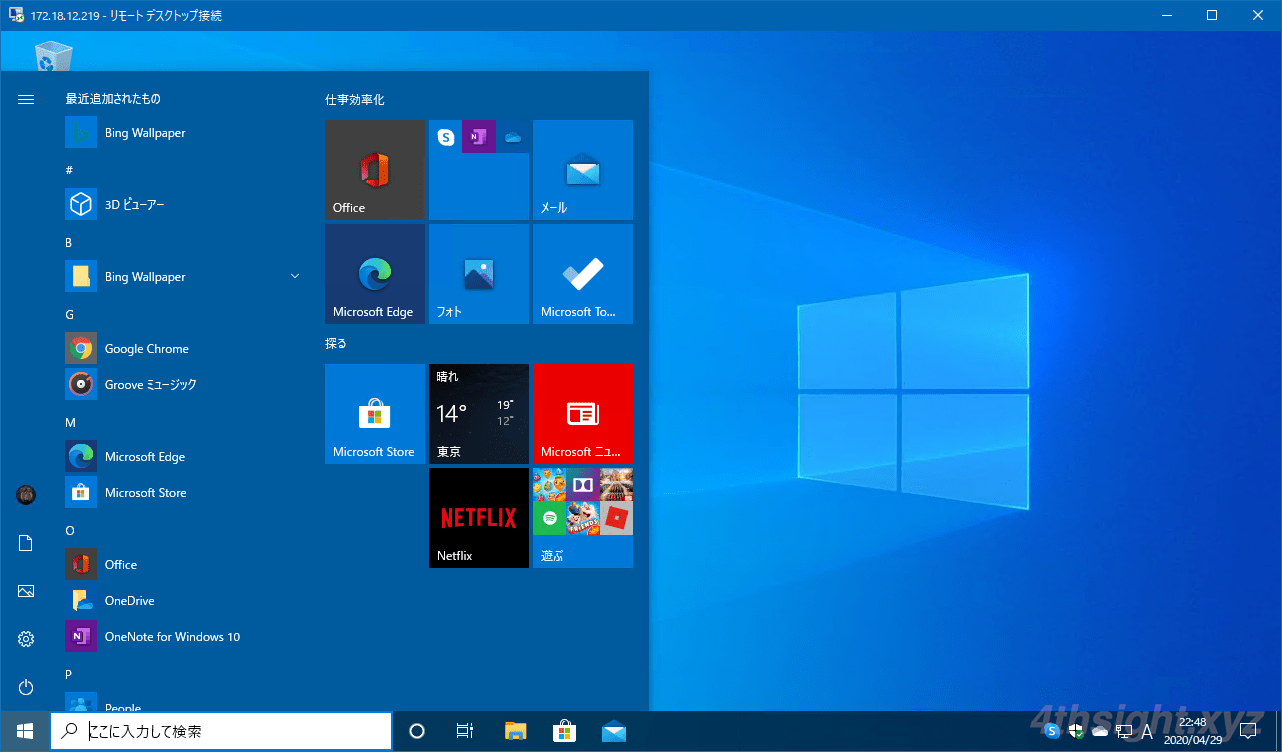Click the 仕事効率化 group heading

pyautogui.click(x=355, y=100)
